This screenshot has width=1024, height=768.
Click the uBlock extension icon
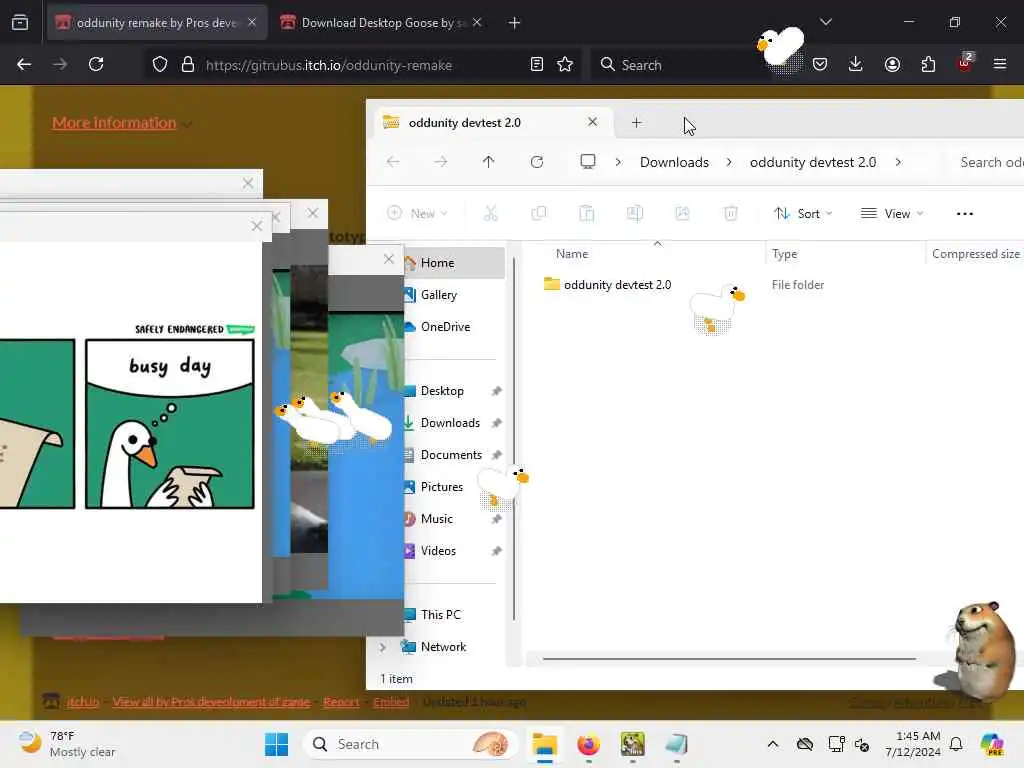coord(965,63)
